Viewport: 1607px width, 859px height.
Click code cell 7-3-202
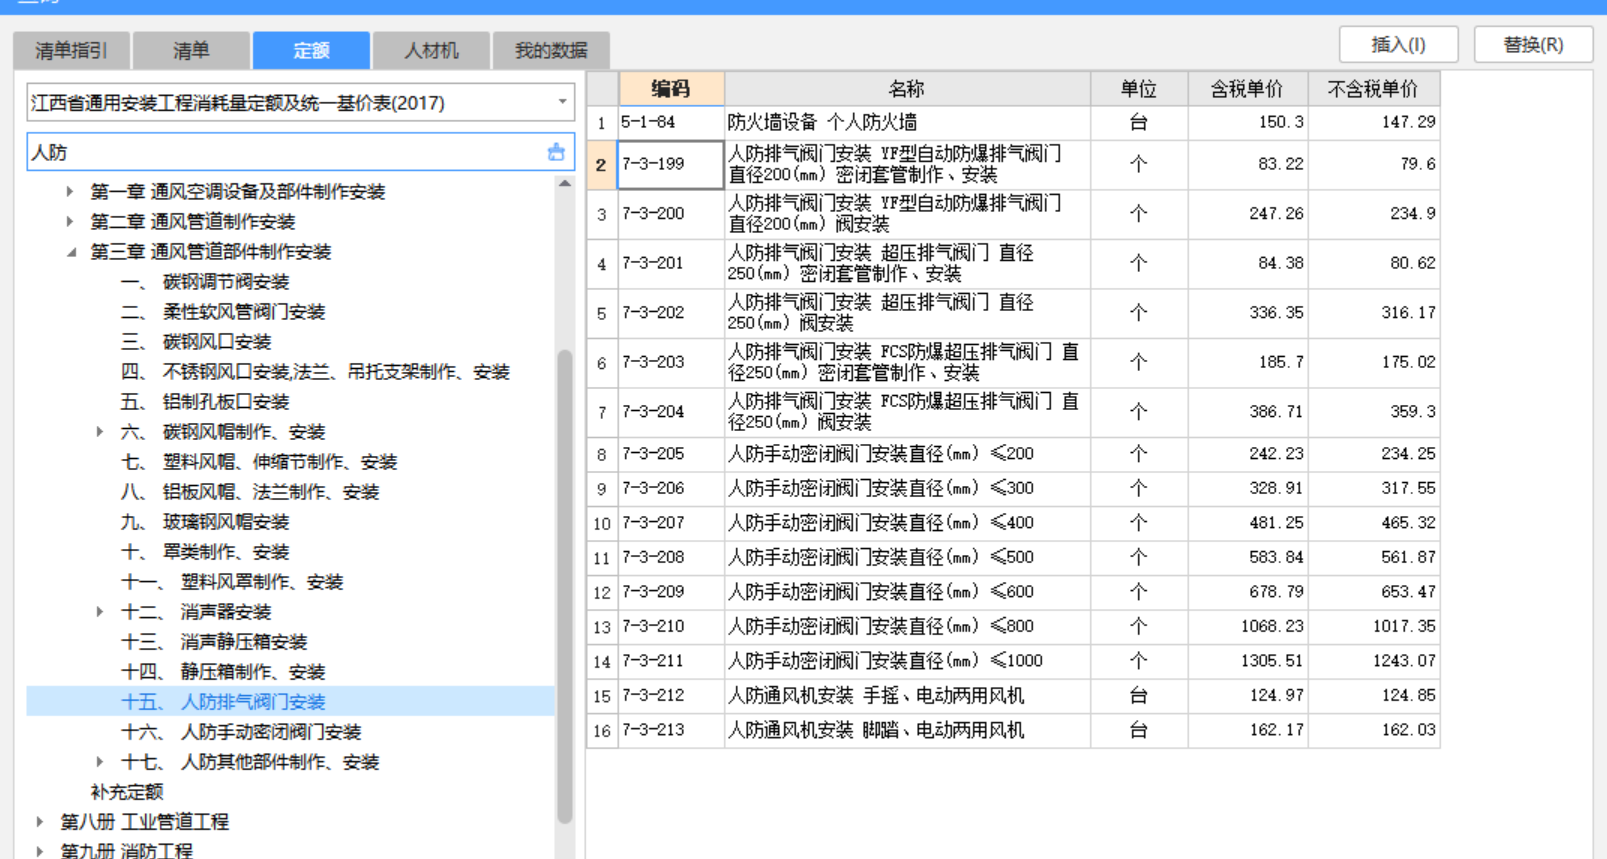tap(671, 312)
